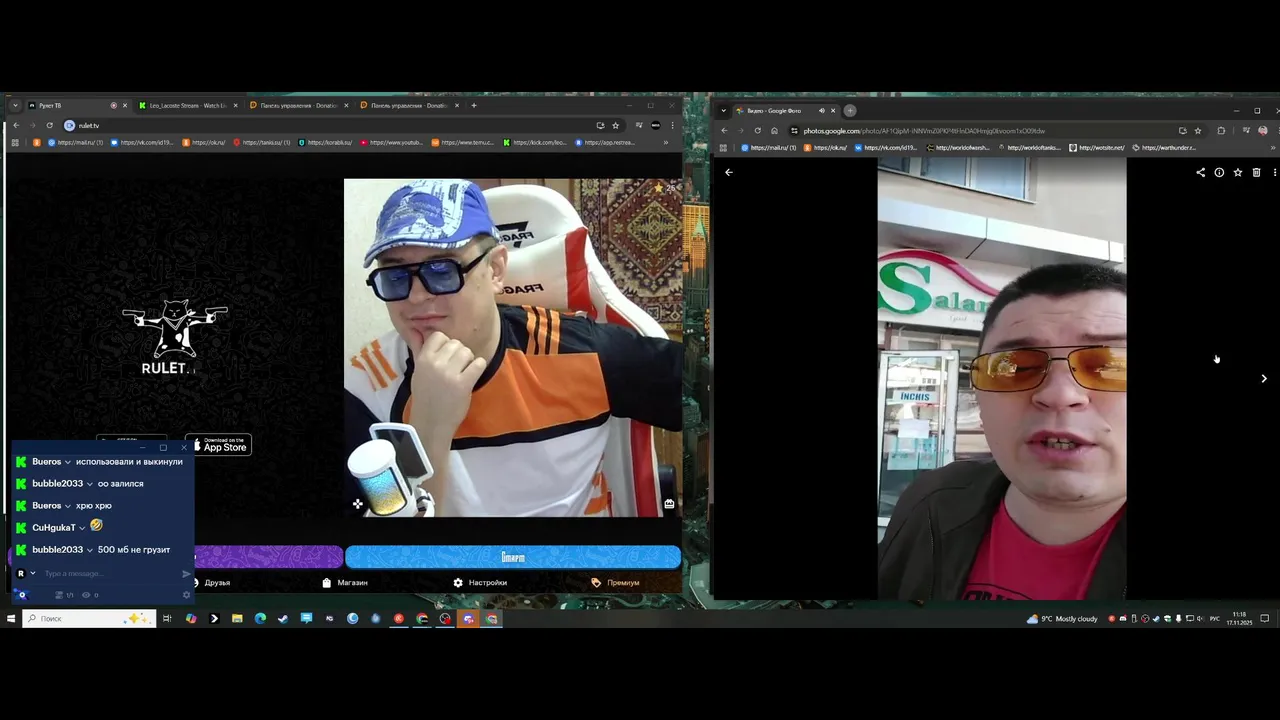
Task: Expand Bueros user menu on 'использовали и выкинули'
Action: [x=68, y=462]
